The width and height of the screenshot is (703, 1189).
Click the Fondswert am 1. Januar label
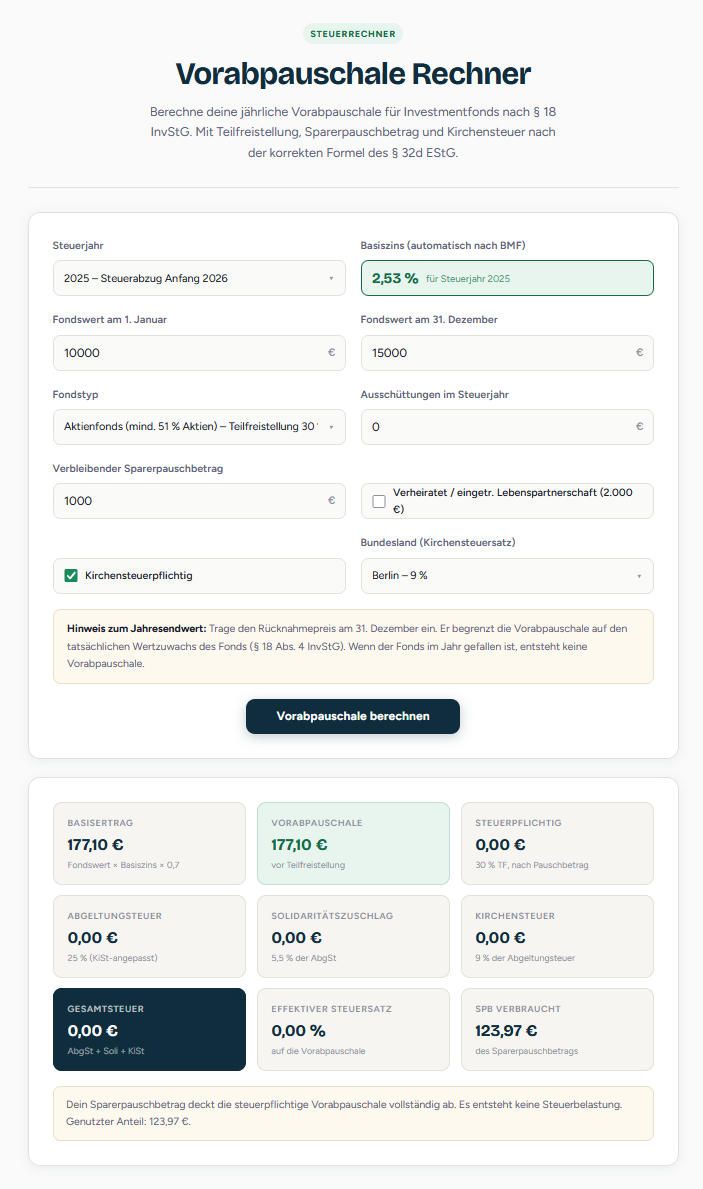(x=110, y=319)
